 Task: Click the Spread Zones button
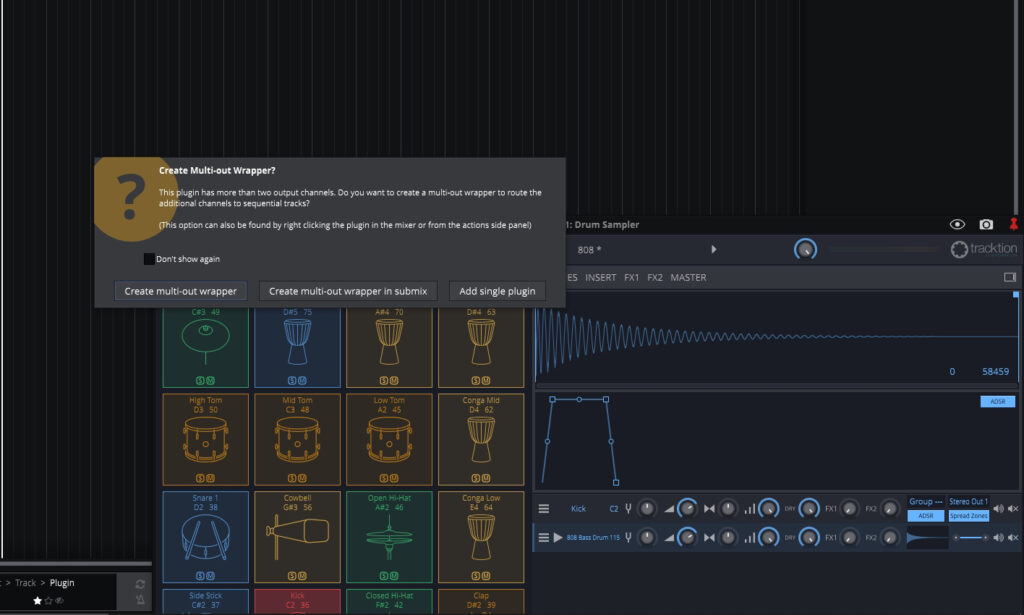click(x=968, y=516)
